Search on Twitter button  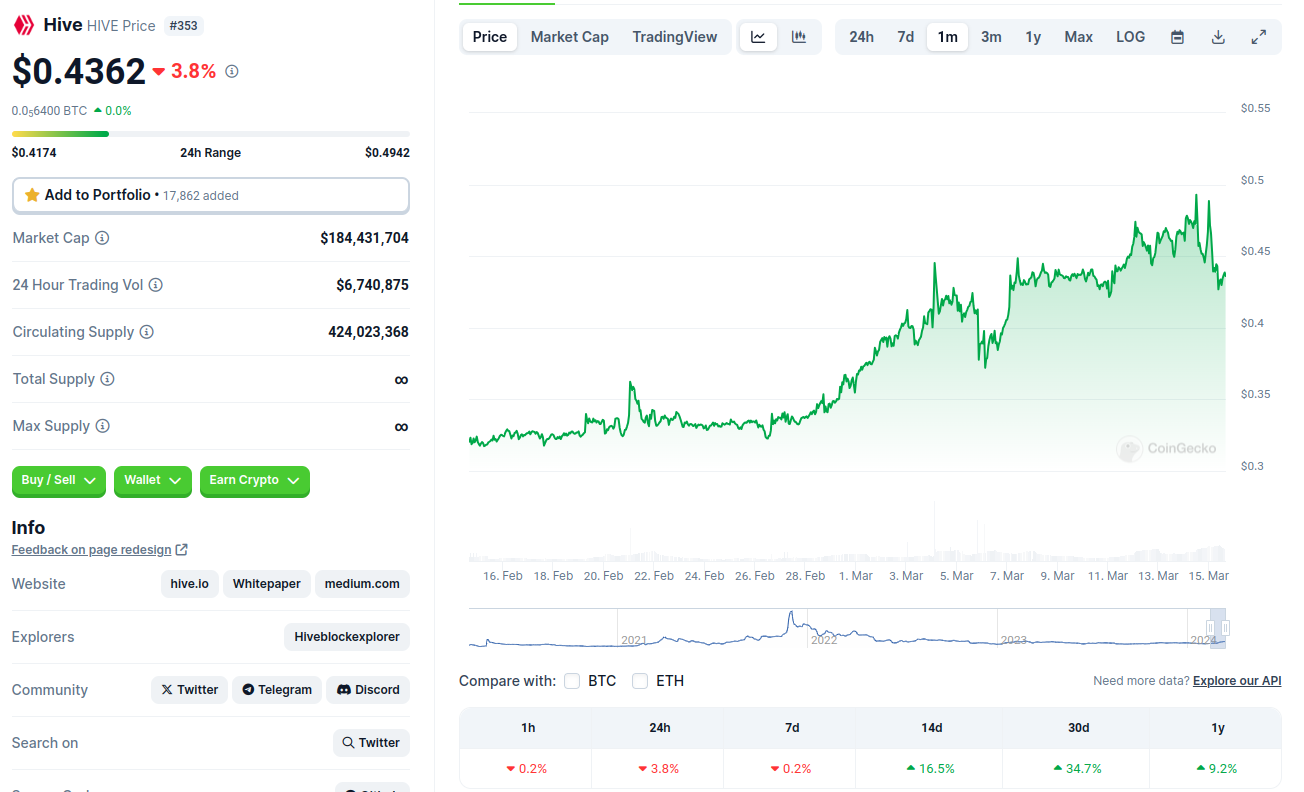[371, 743]
